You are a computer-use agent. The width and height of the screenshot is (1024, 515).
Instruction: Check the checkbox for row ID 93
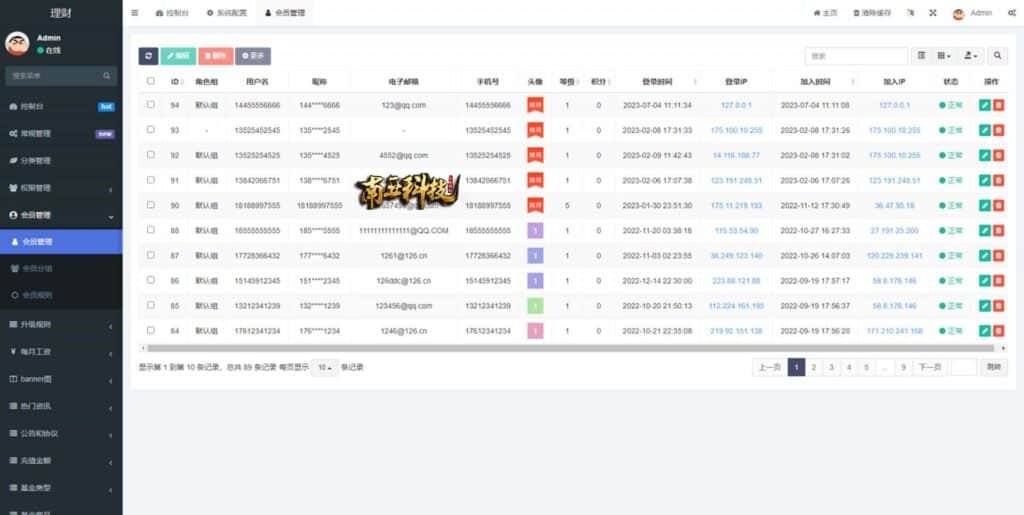point(151,130)
